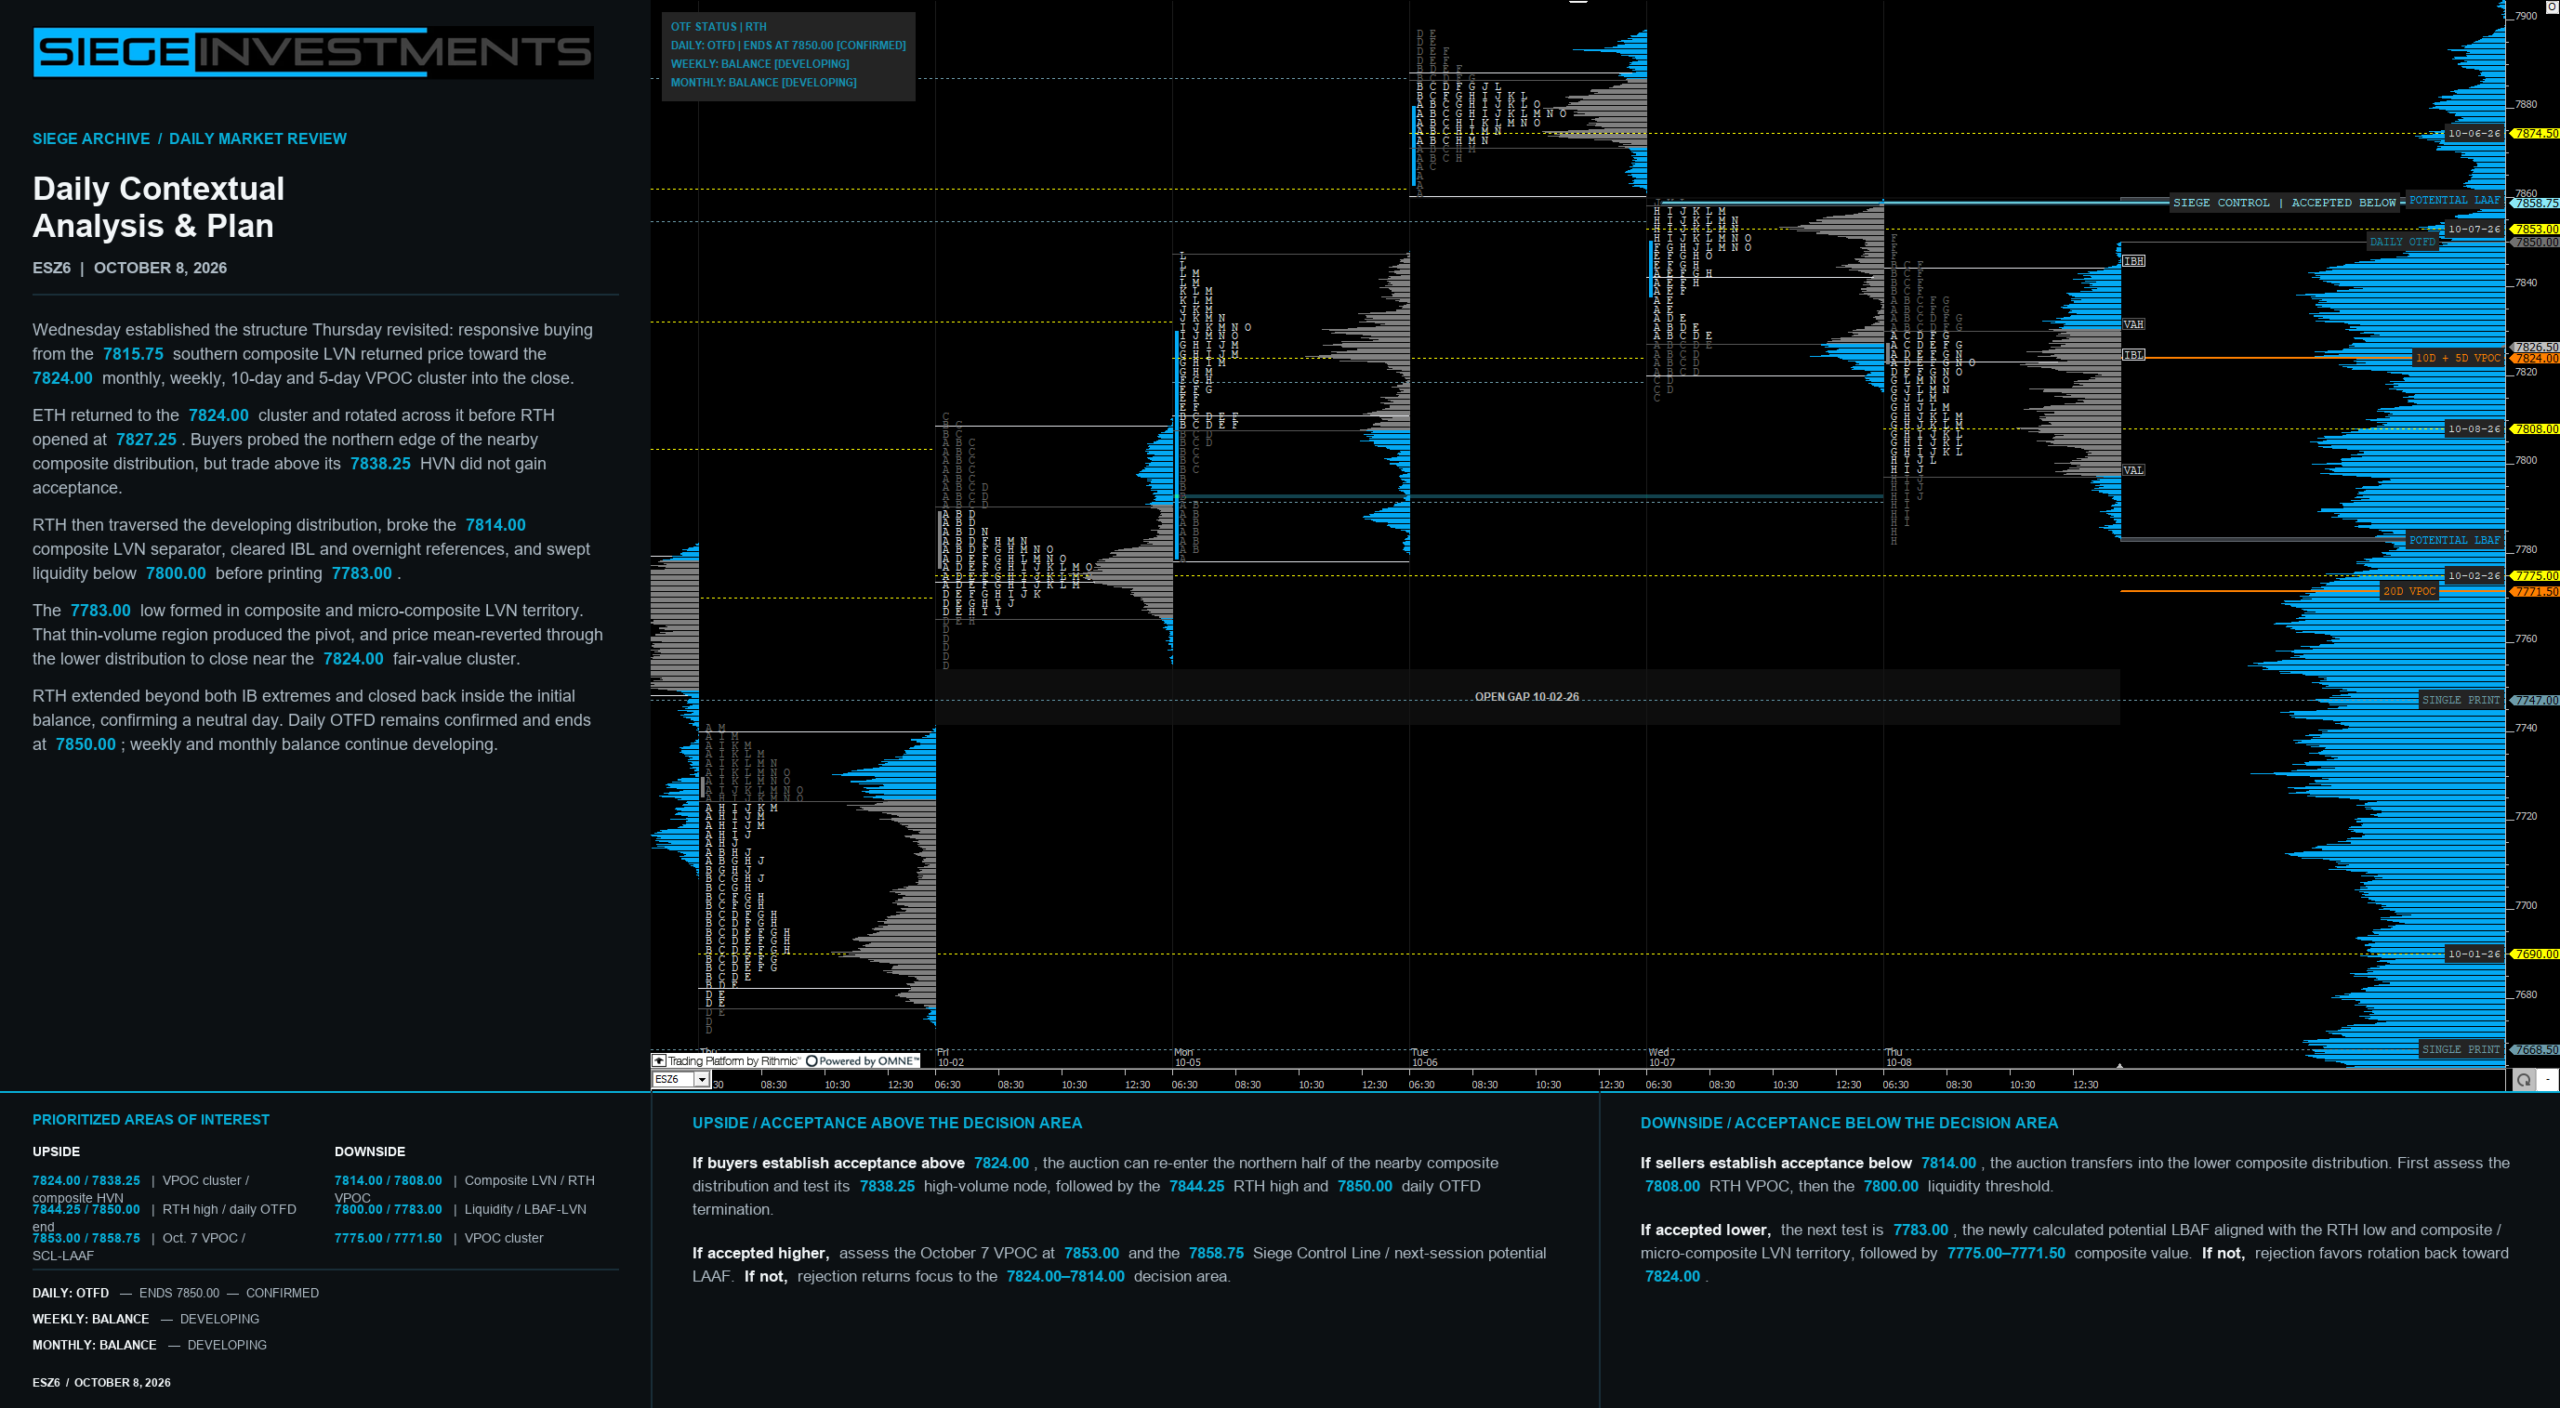2560x1408 pixels.
Task: Click the POTENTIAL LBAF chart label
Action: (x=2454, y=540)
